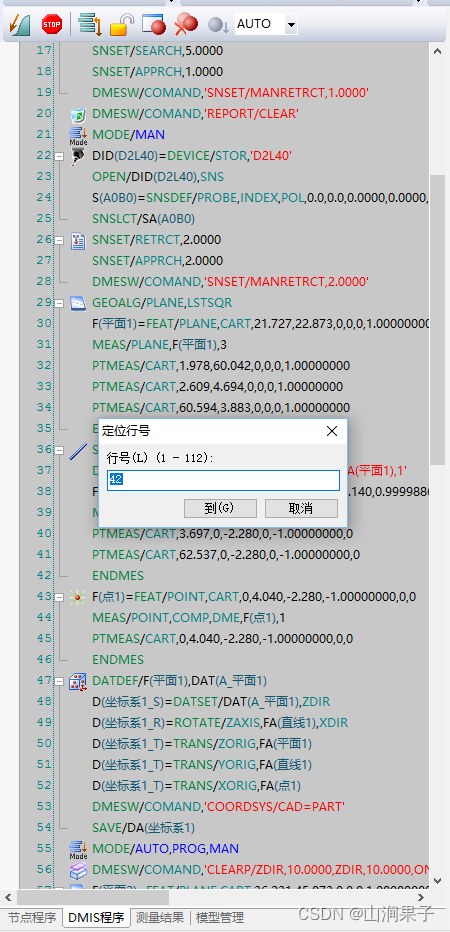450x932 pixels.
Task: Click the run program icon in toolbar
Action: point(20,24)
